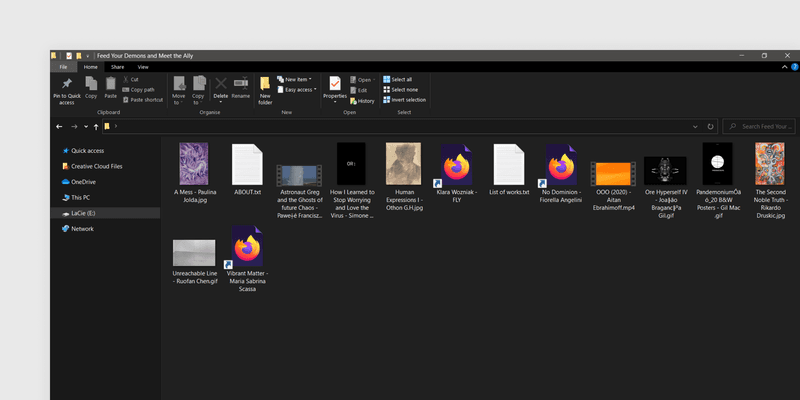800x400 pixels.
Task: Open recent locations dropdown arrow
Action: 85,127
